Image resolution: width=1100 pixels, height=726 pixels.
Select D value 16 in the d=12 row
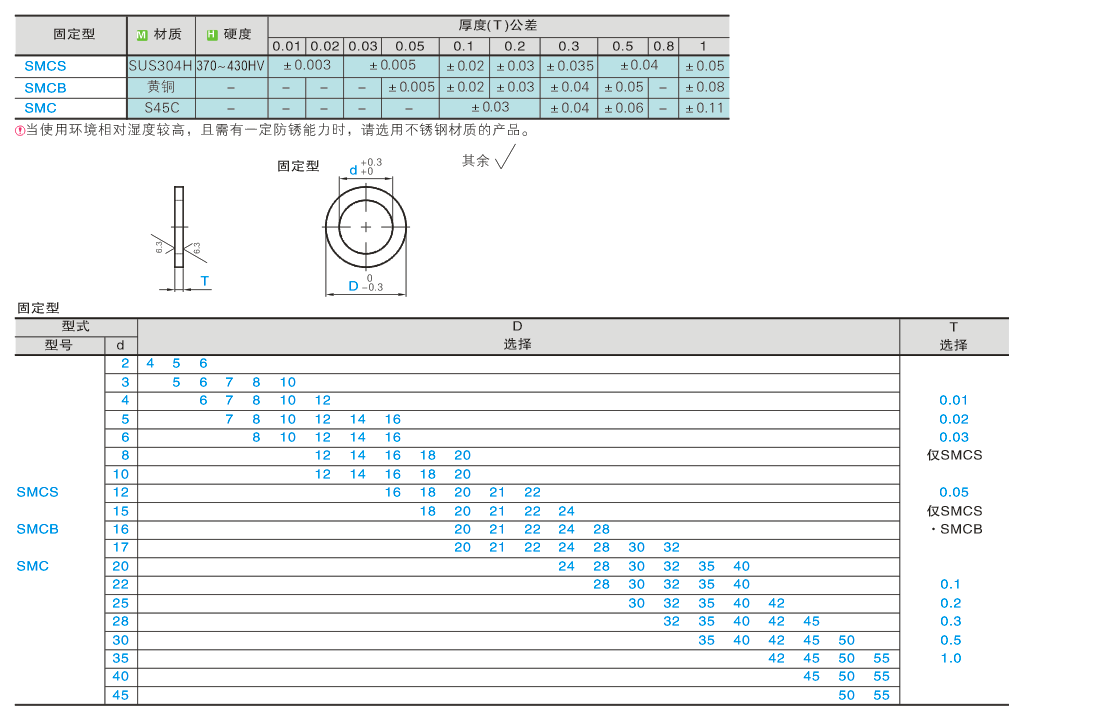tap(393, 492)
